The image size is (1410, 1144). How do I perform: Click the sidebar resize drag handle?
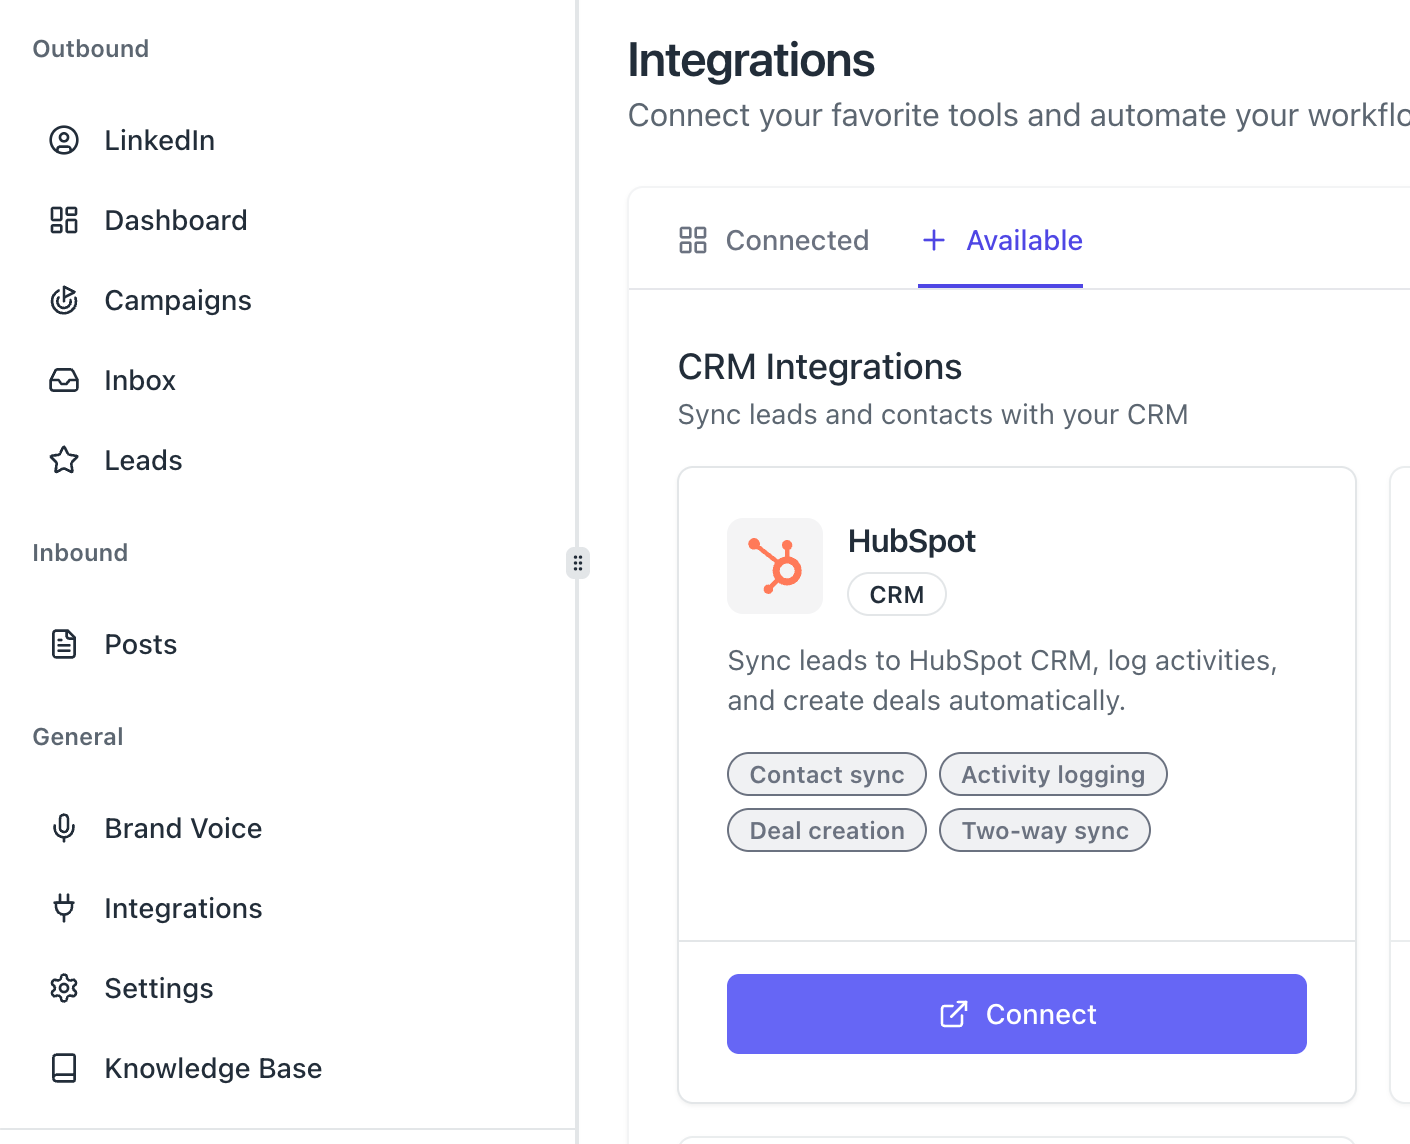[578, 563]
